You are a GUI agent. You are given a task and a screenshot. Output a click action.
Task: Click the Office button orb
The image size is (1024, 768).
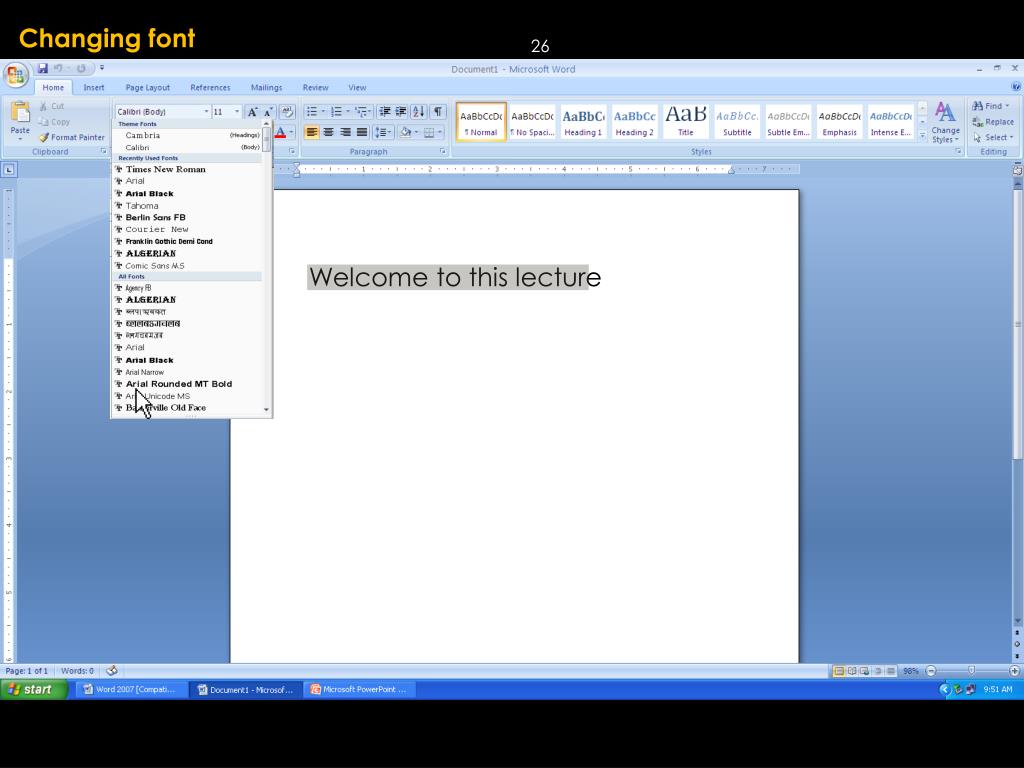[x=16, y=76]
